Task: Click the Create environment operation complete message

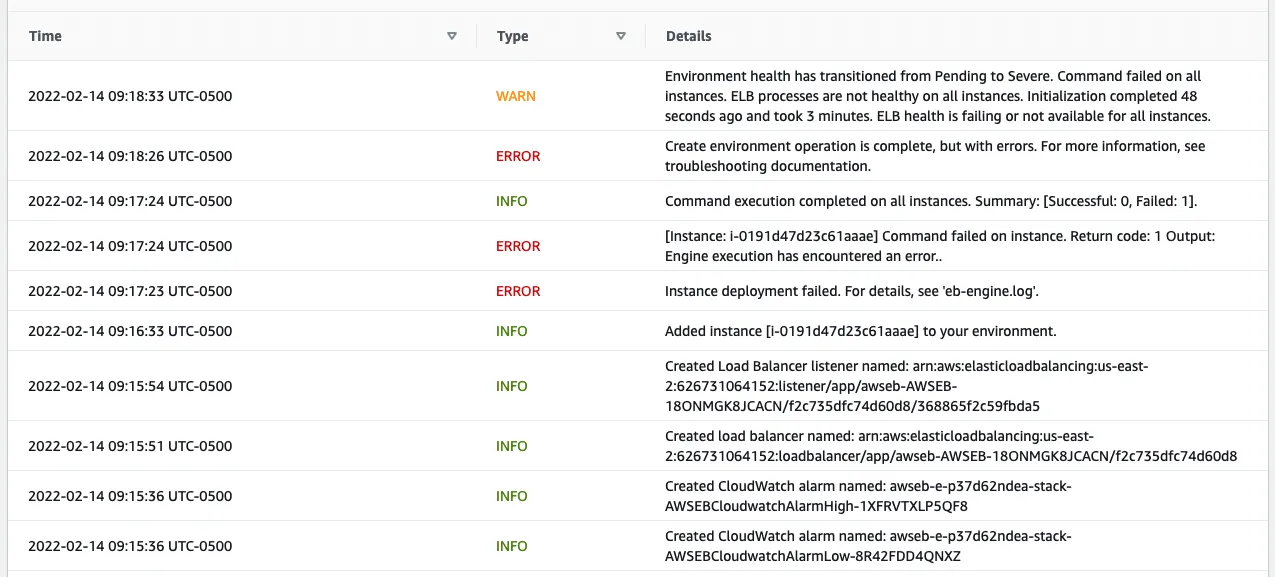Action: [x=934, y=156]
